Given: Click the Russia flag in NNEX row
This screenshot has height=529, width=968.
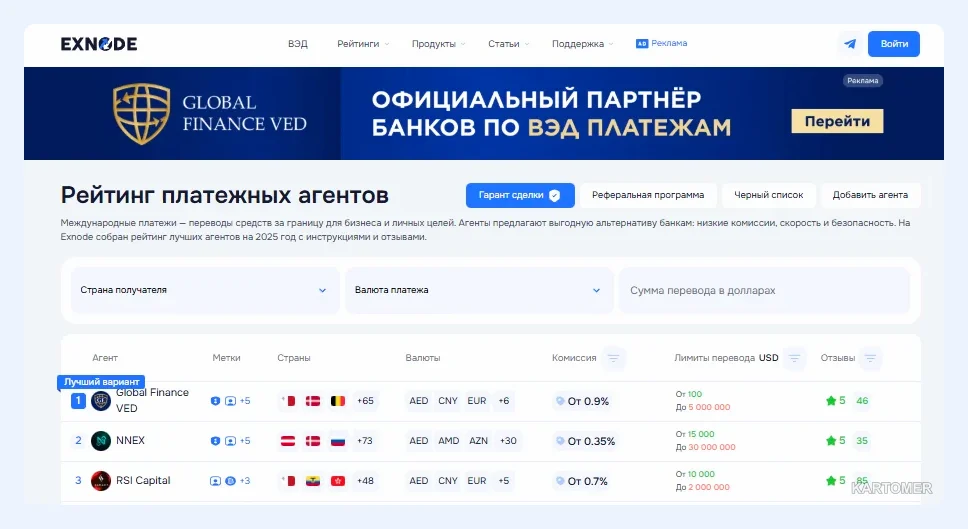Looking at the screenshot, I should 338,441.
